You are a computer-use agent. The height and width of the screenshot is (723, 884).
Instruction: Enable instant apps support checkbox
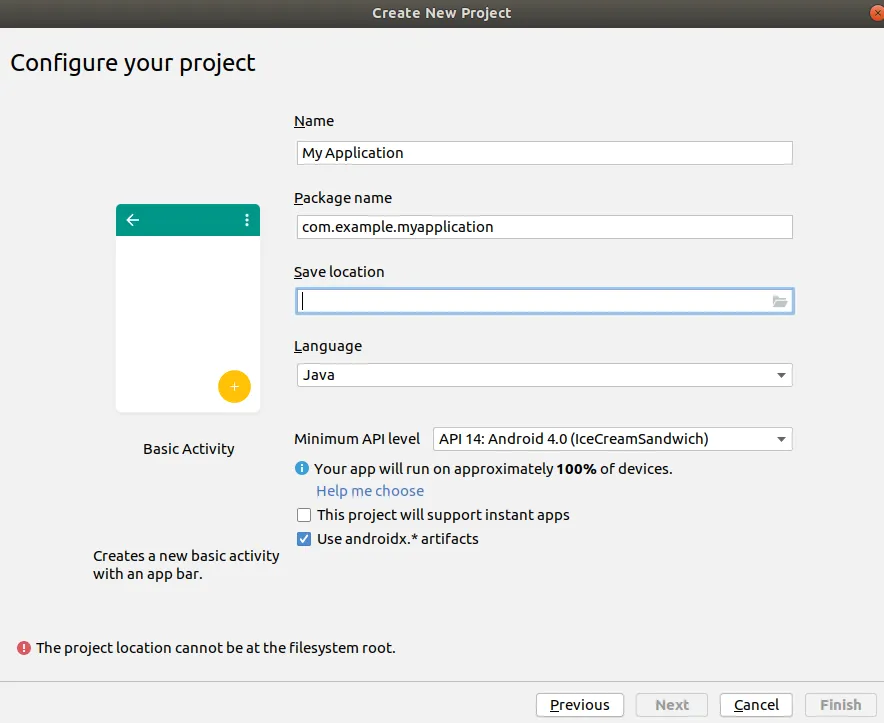304,515
